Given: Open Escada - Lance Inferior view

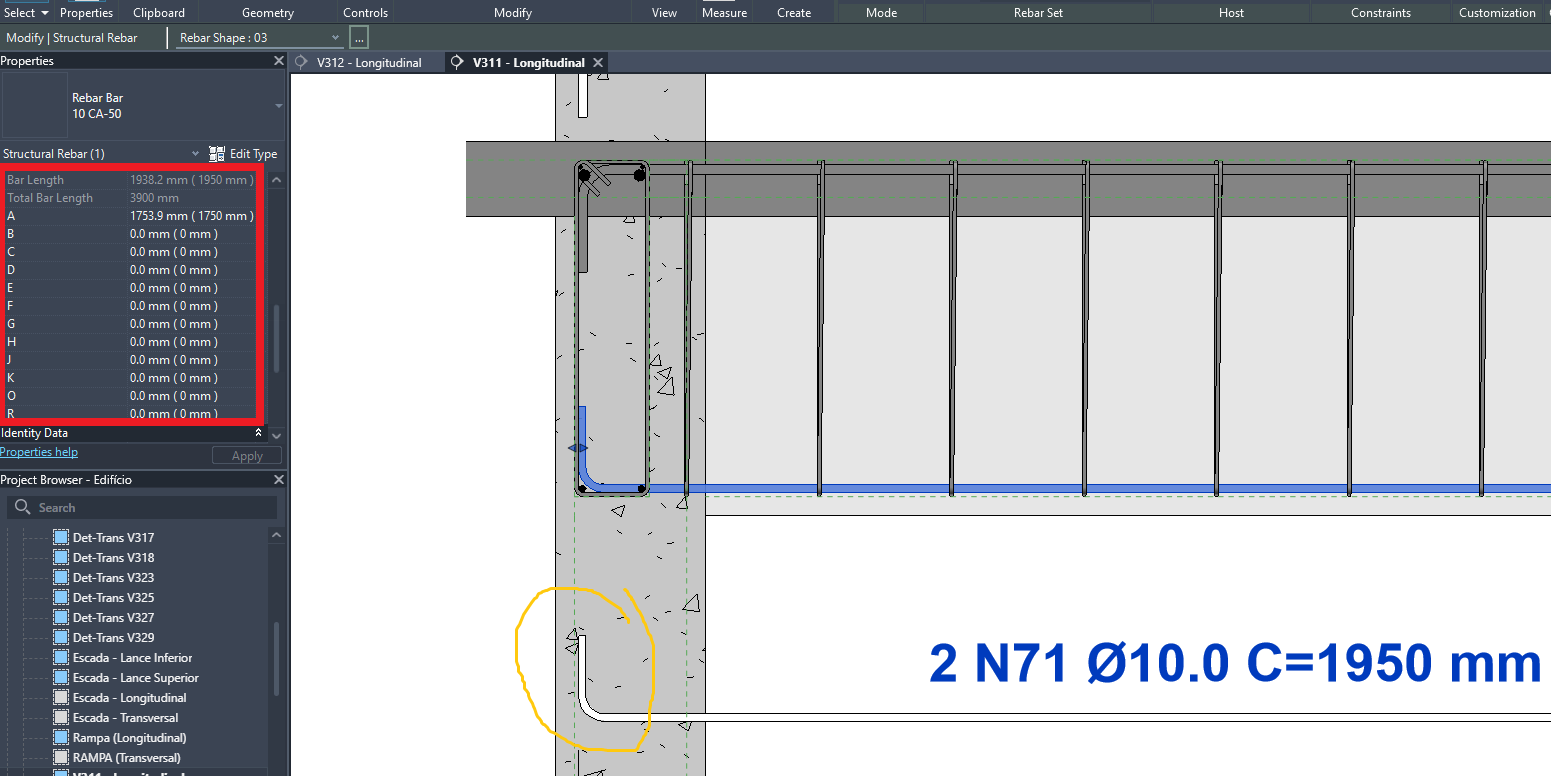Looking at the screenshot, I should 132,658.
